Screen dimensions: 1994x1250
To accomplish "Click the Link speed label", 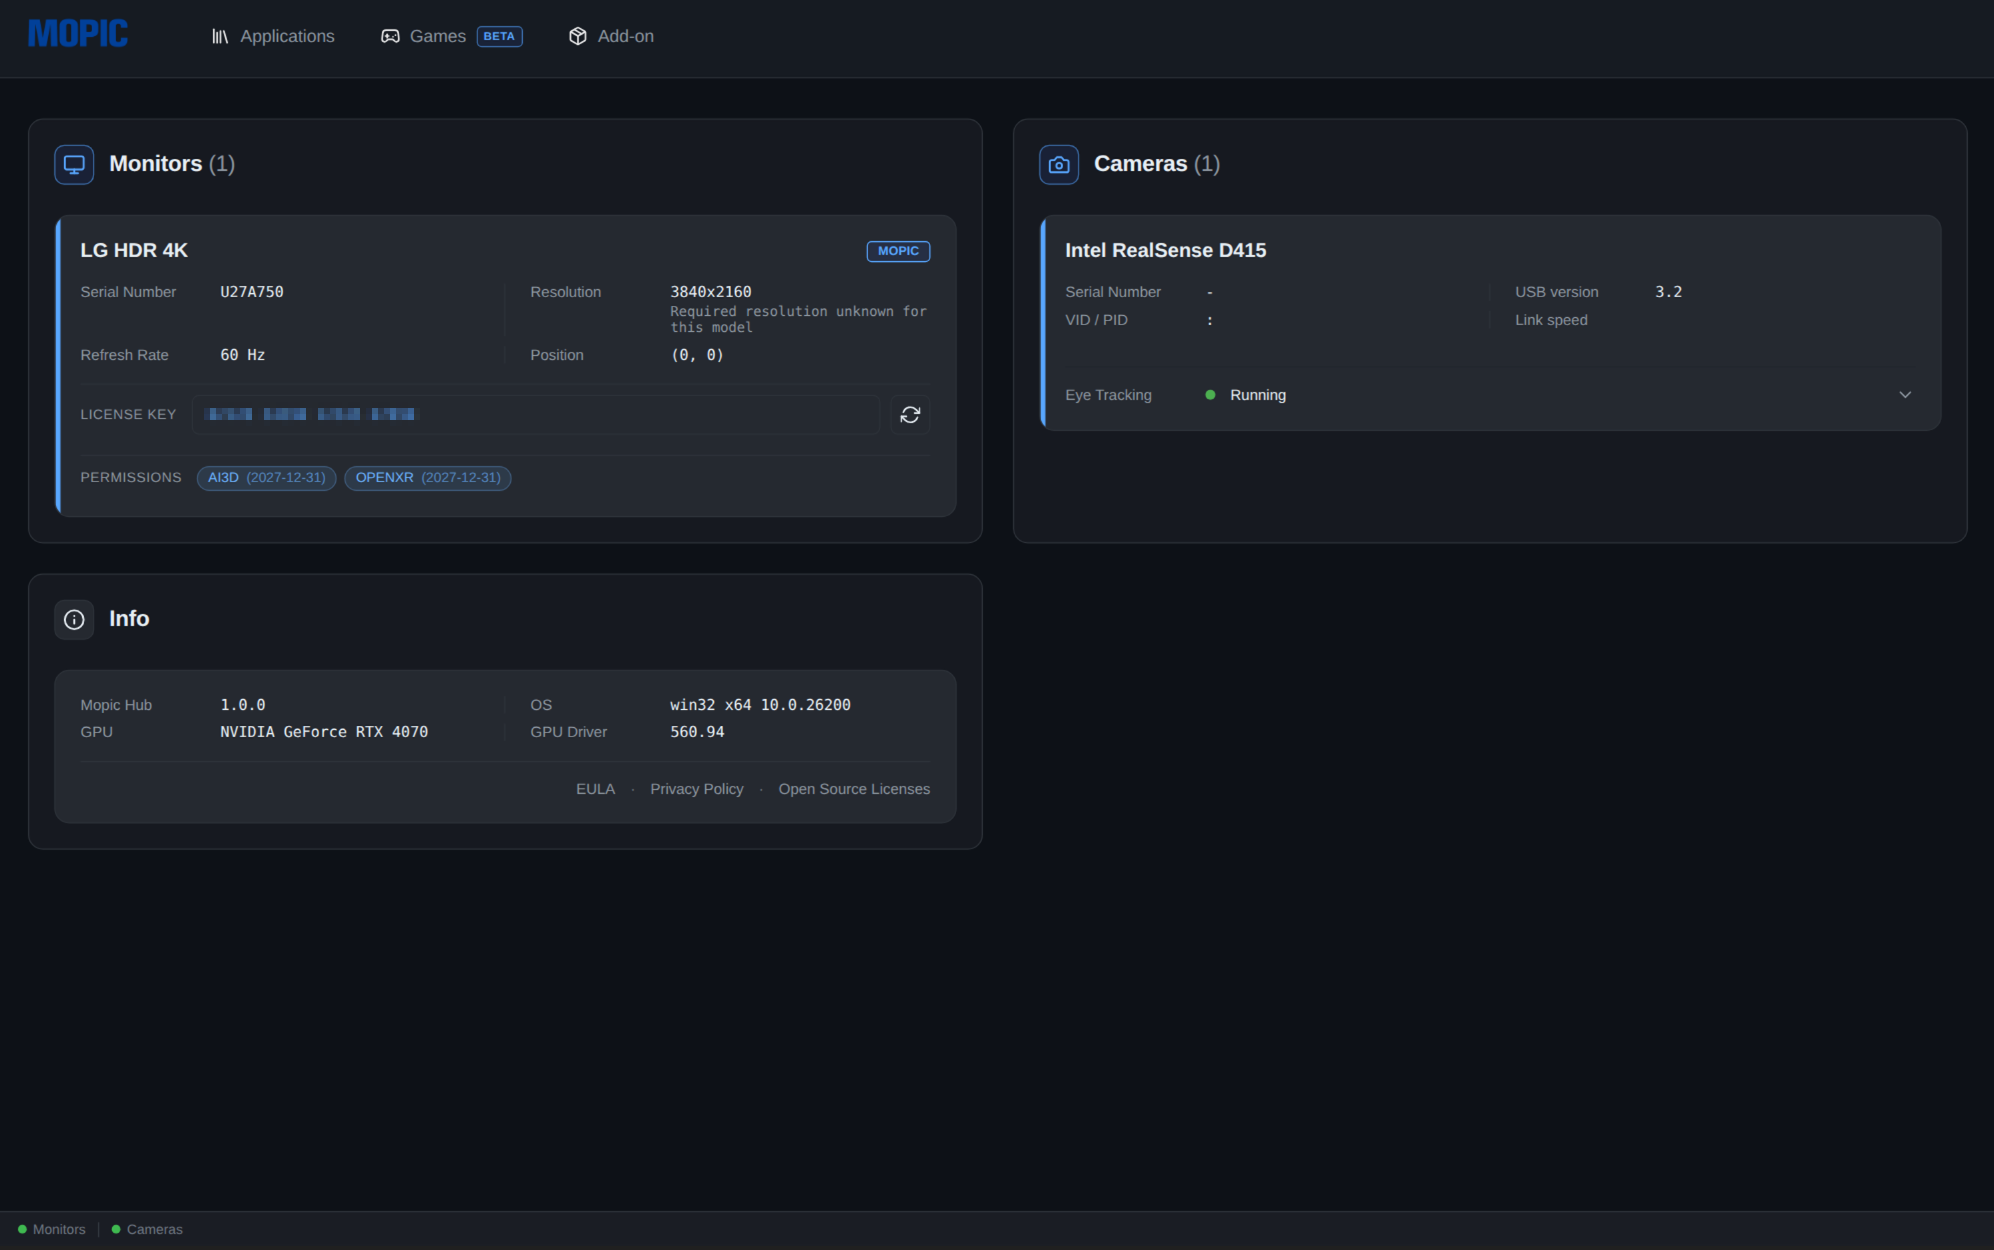I will 1551,320.
